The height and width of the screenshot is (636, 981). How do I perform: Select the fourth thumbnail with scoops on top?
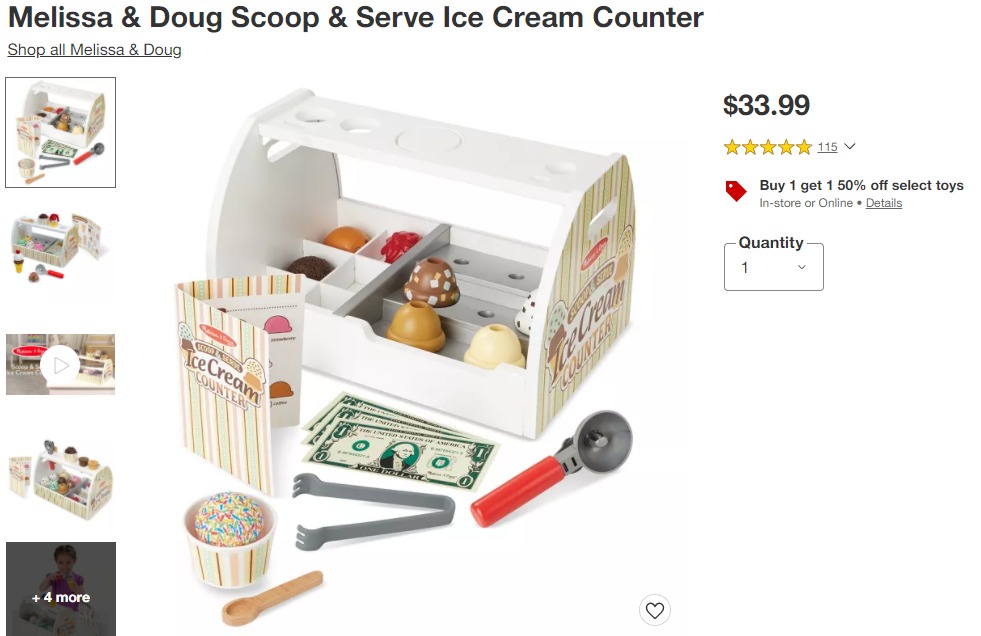[61, 480]
